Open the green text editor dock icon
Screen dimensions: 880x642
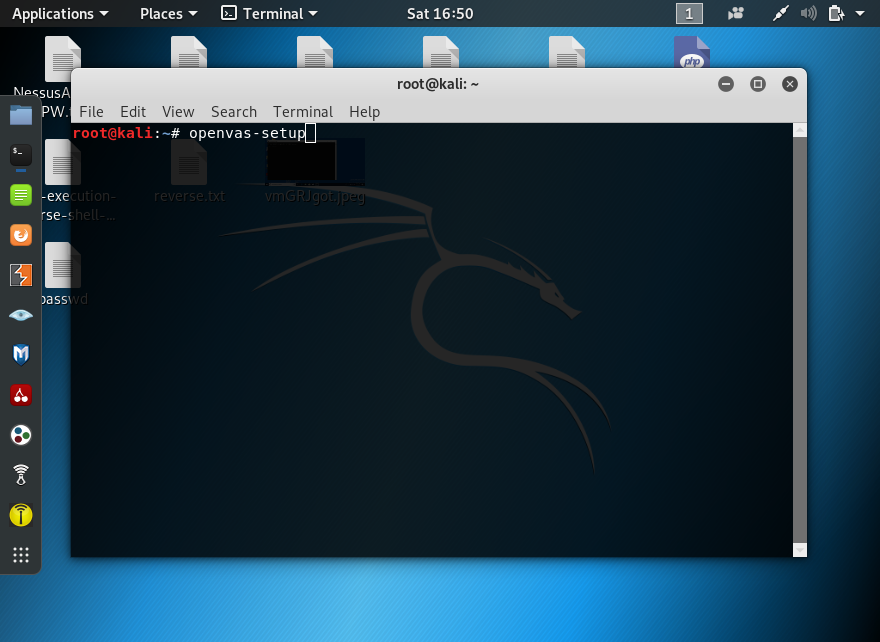(21, 195)
